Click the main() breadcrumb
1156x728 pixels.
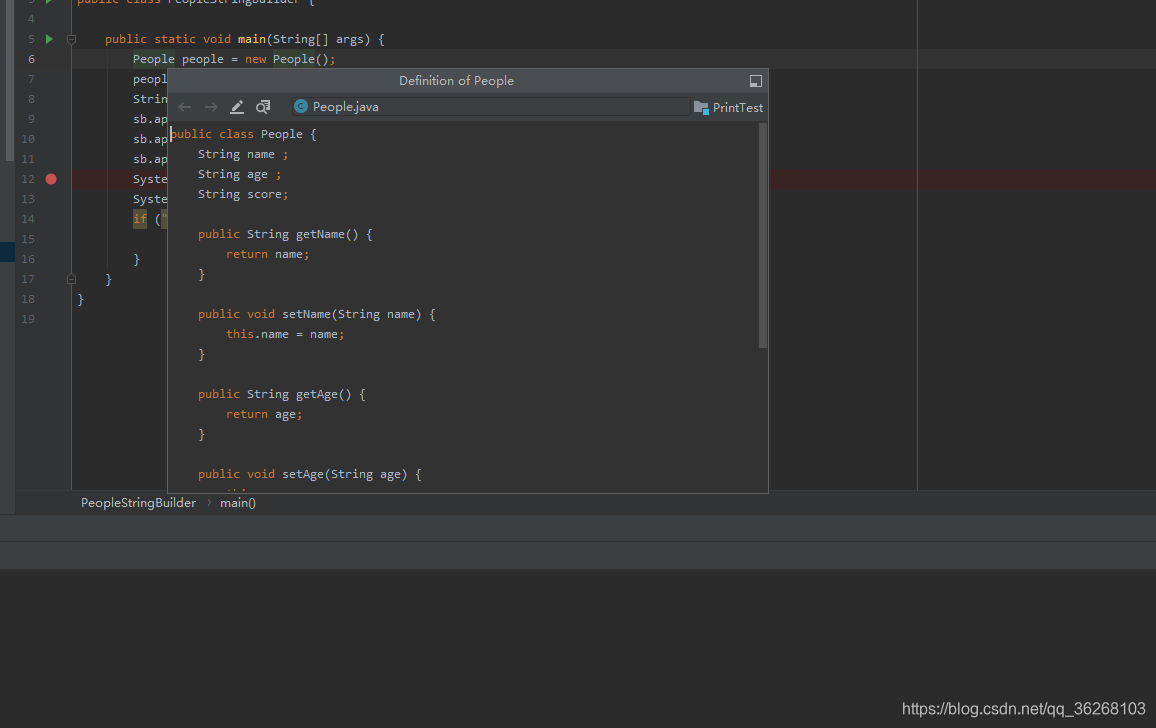coord(237,503)
